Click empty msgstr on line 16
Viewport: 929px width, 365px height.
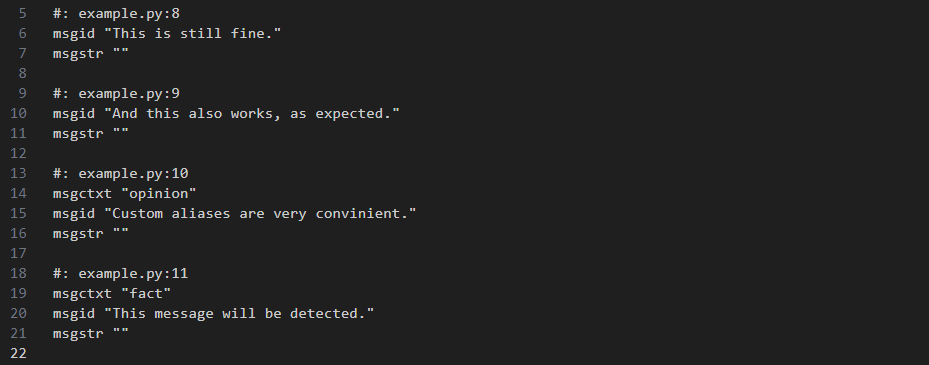pyautogui.click(x=91, y=233)
